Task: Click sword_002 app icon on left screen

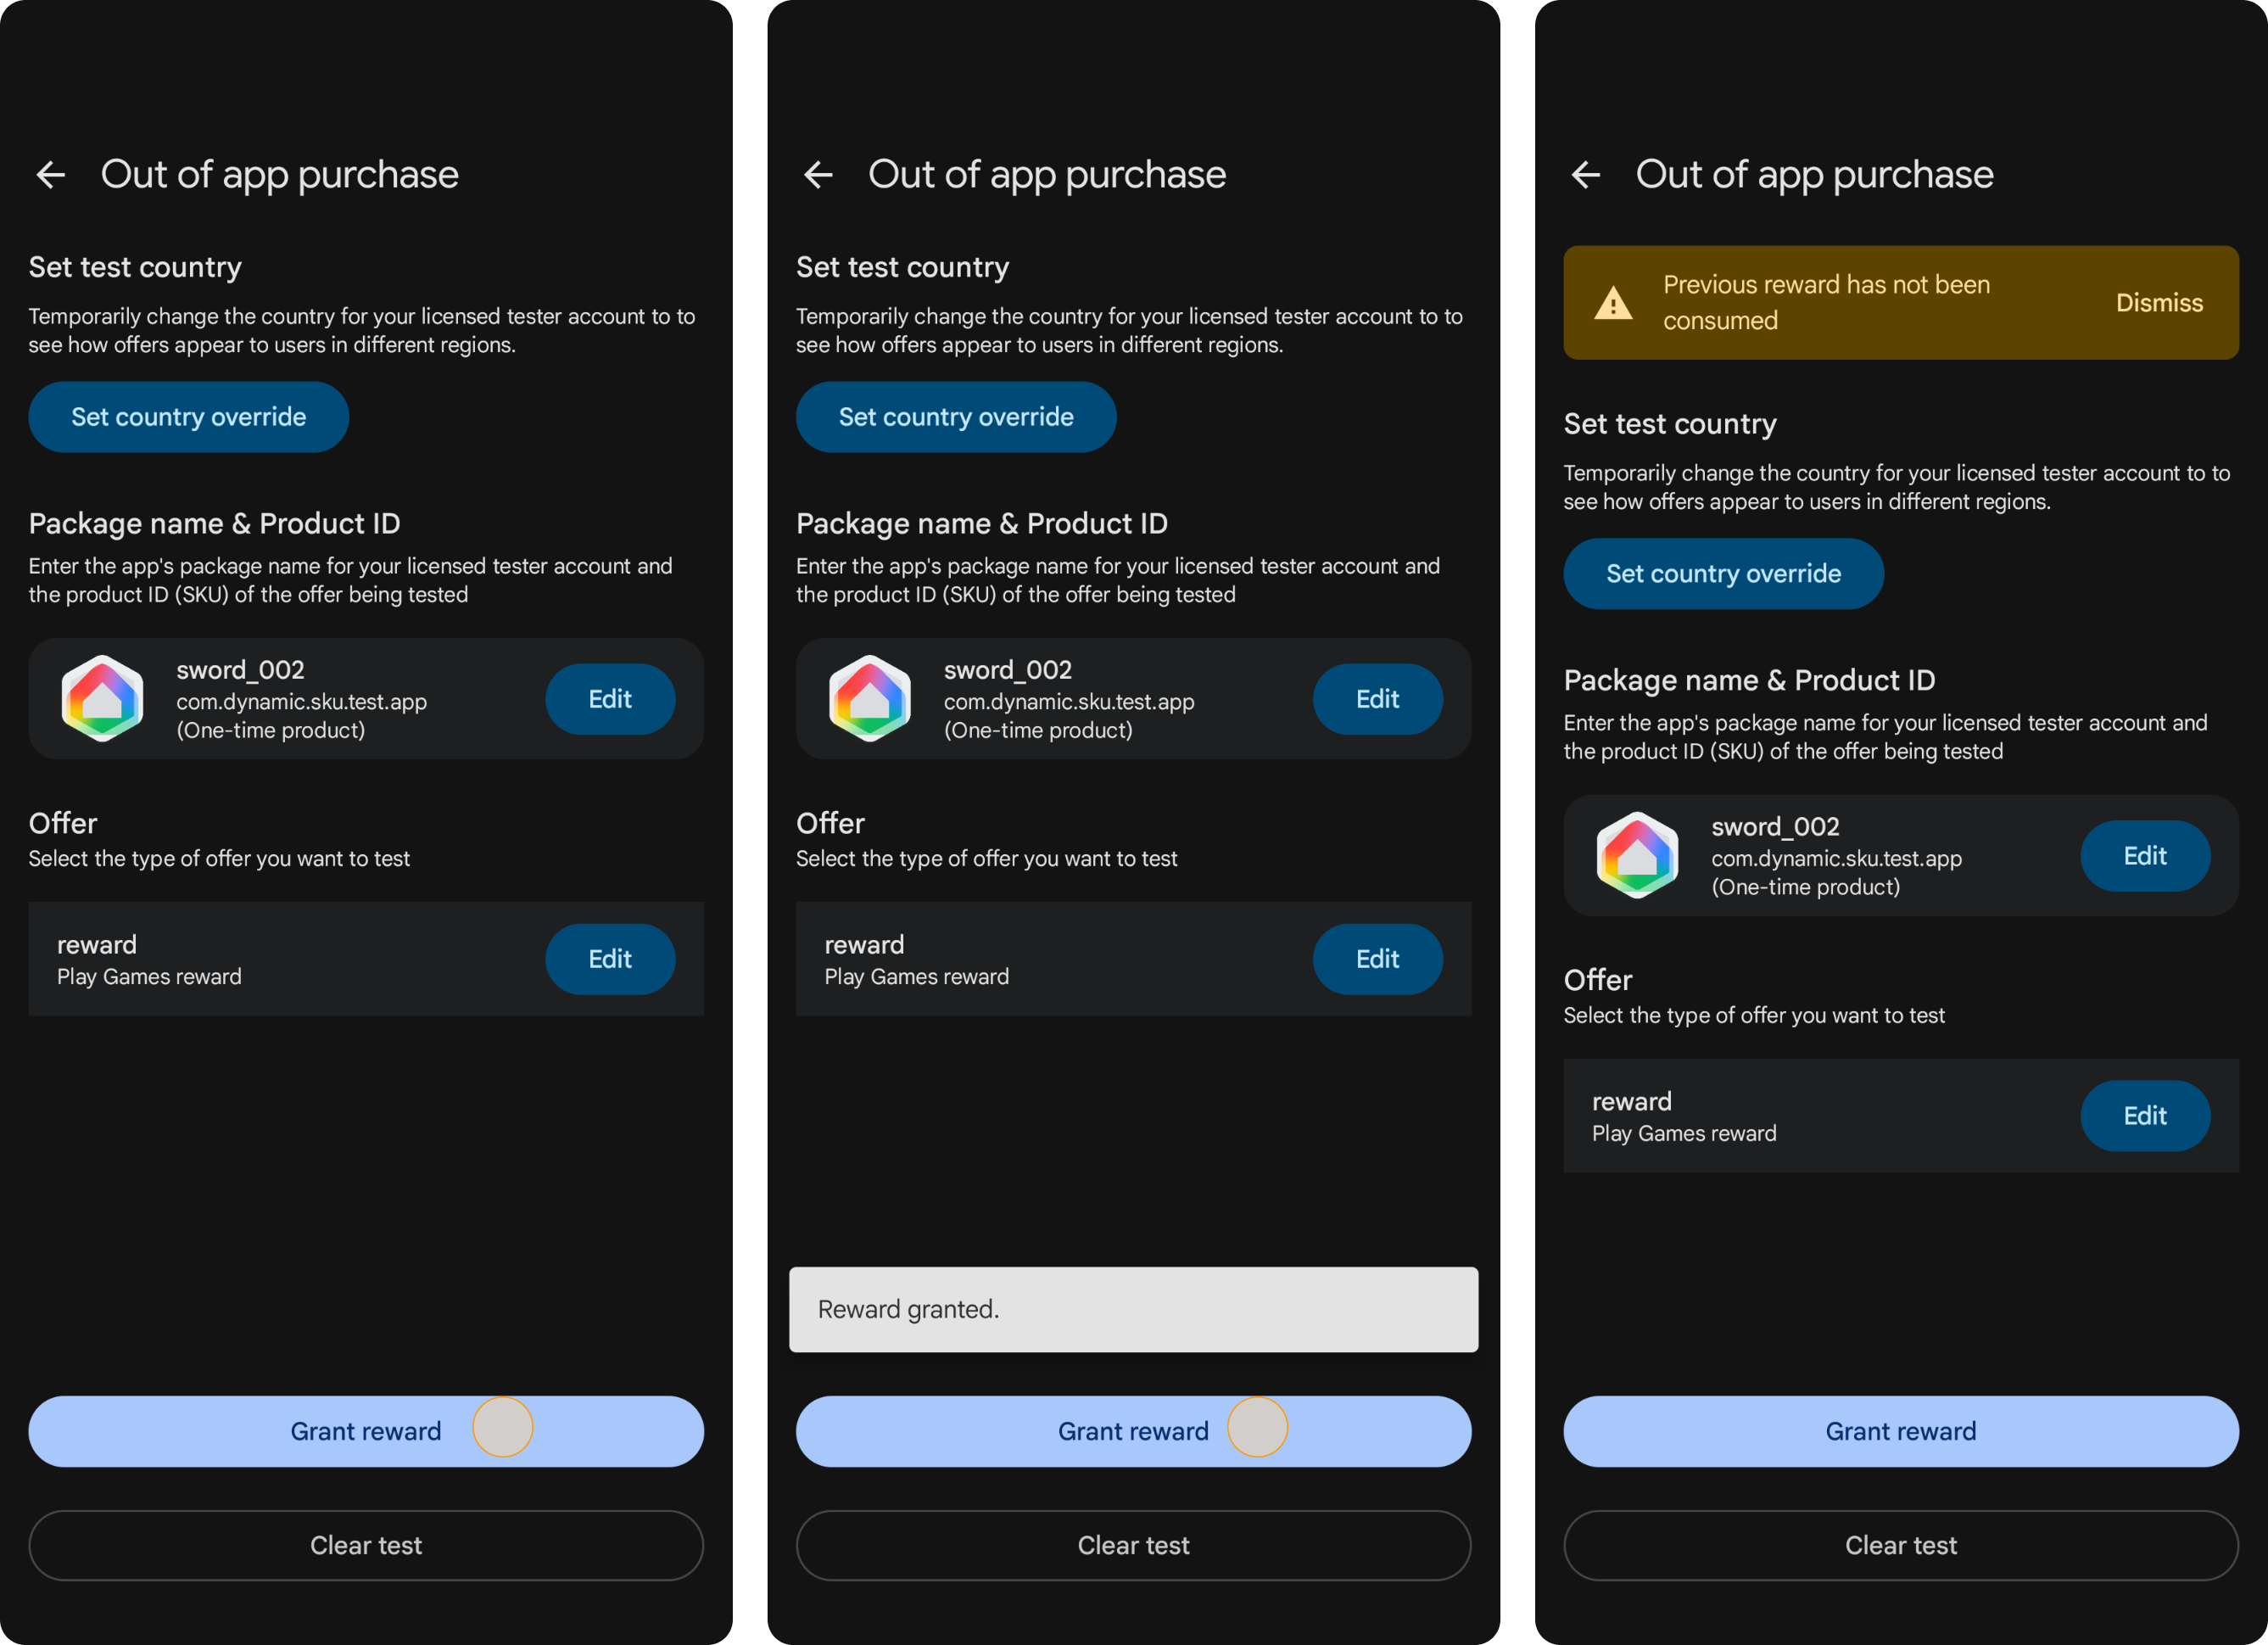Action: 103,698
